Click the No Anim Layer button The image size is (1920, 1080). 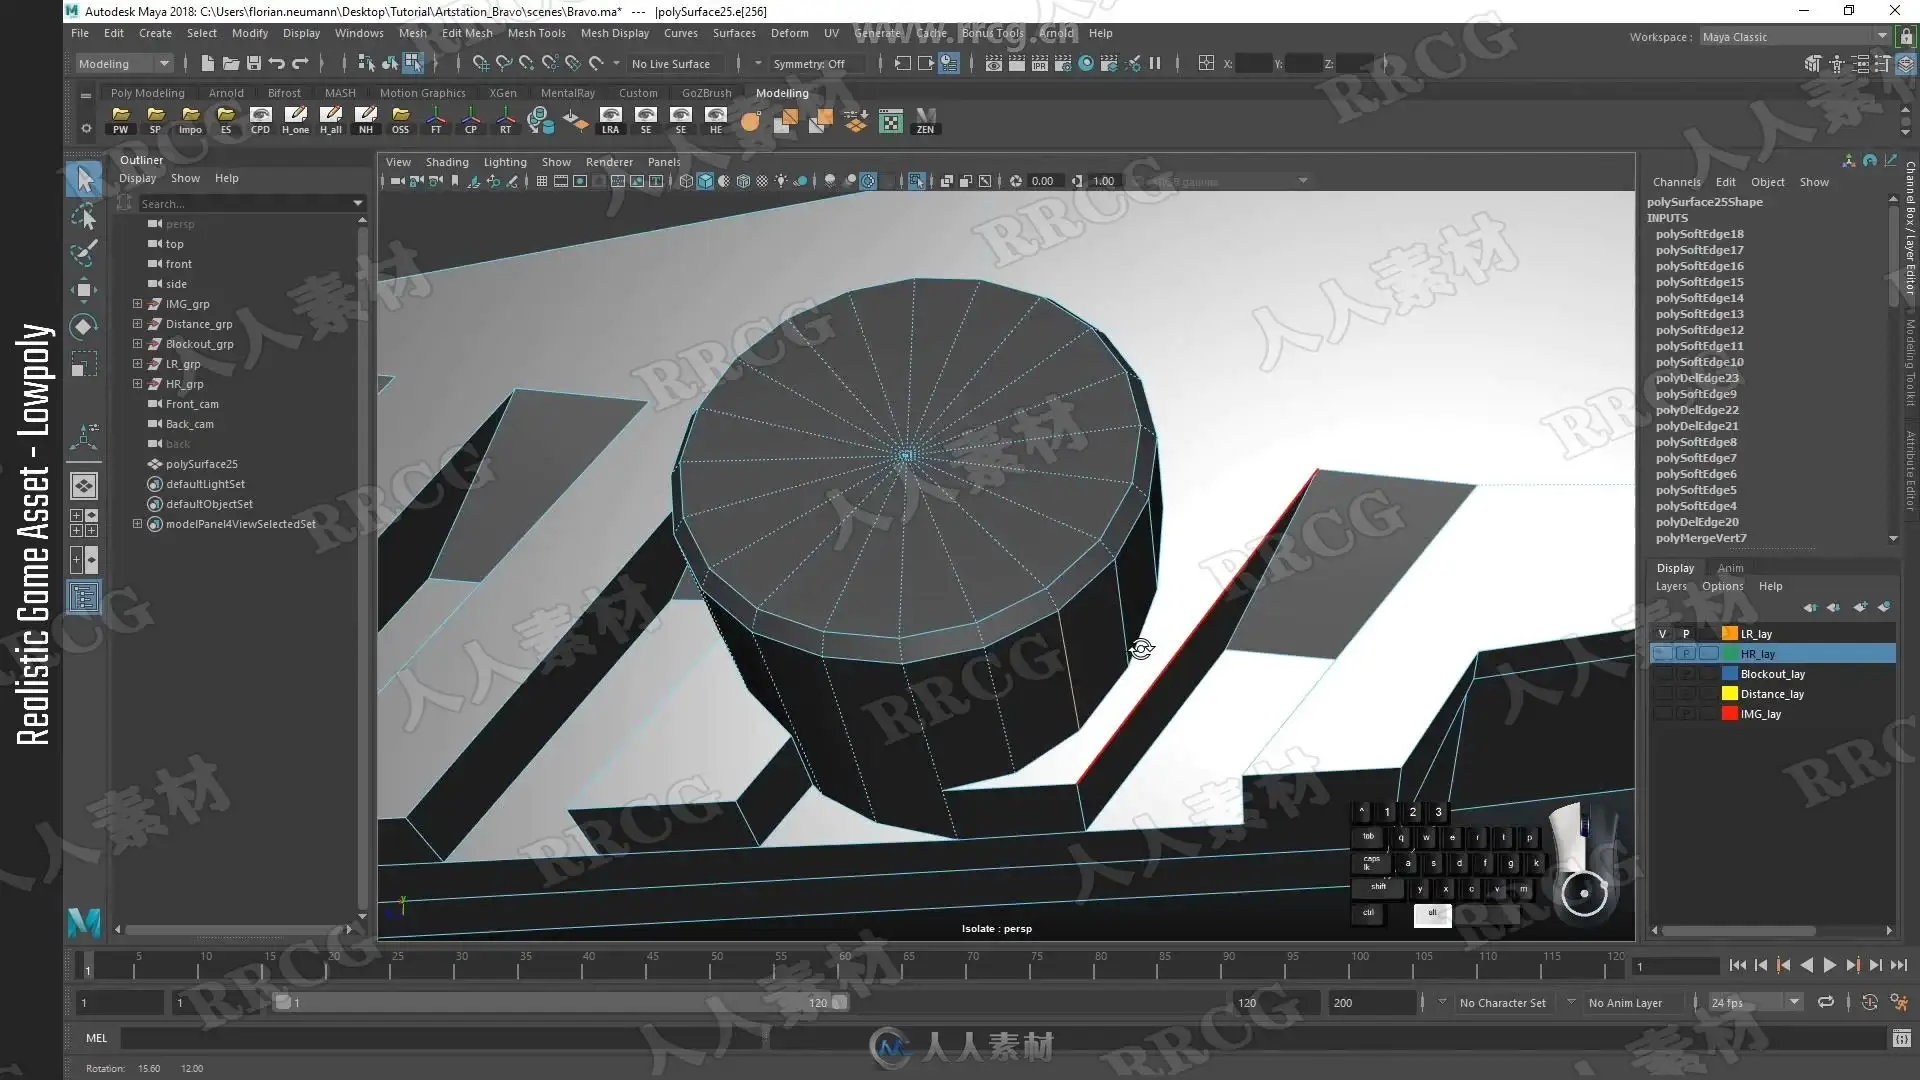[x=1625, y=1003]
